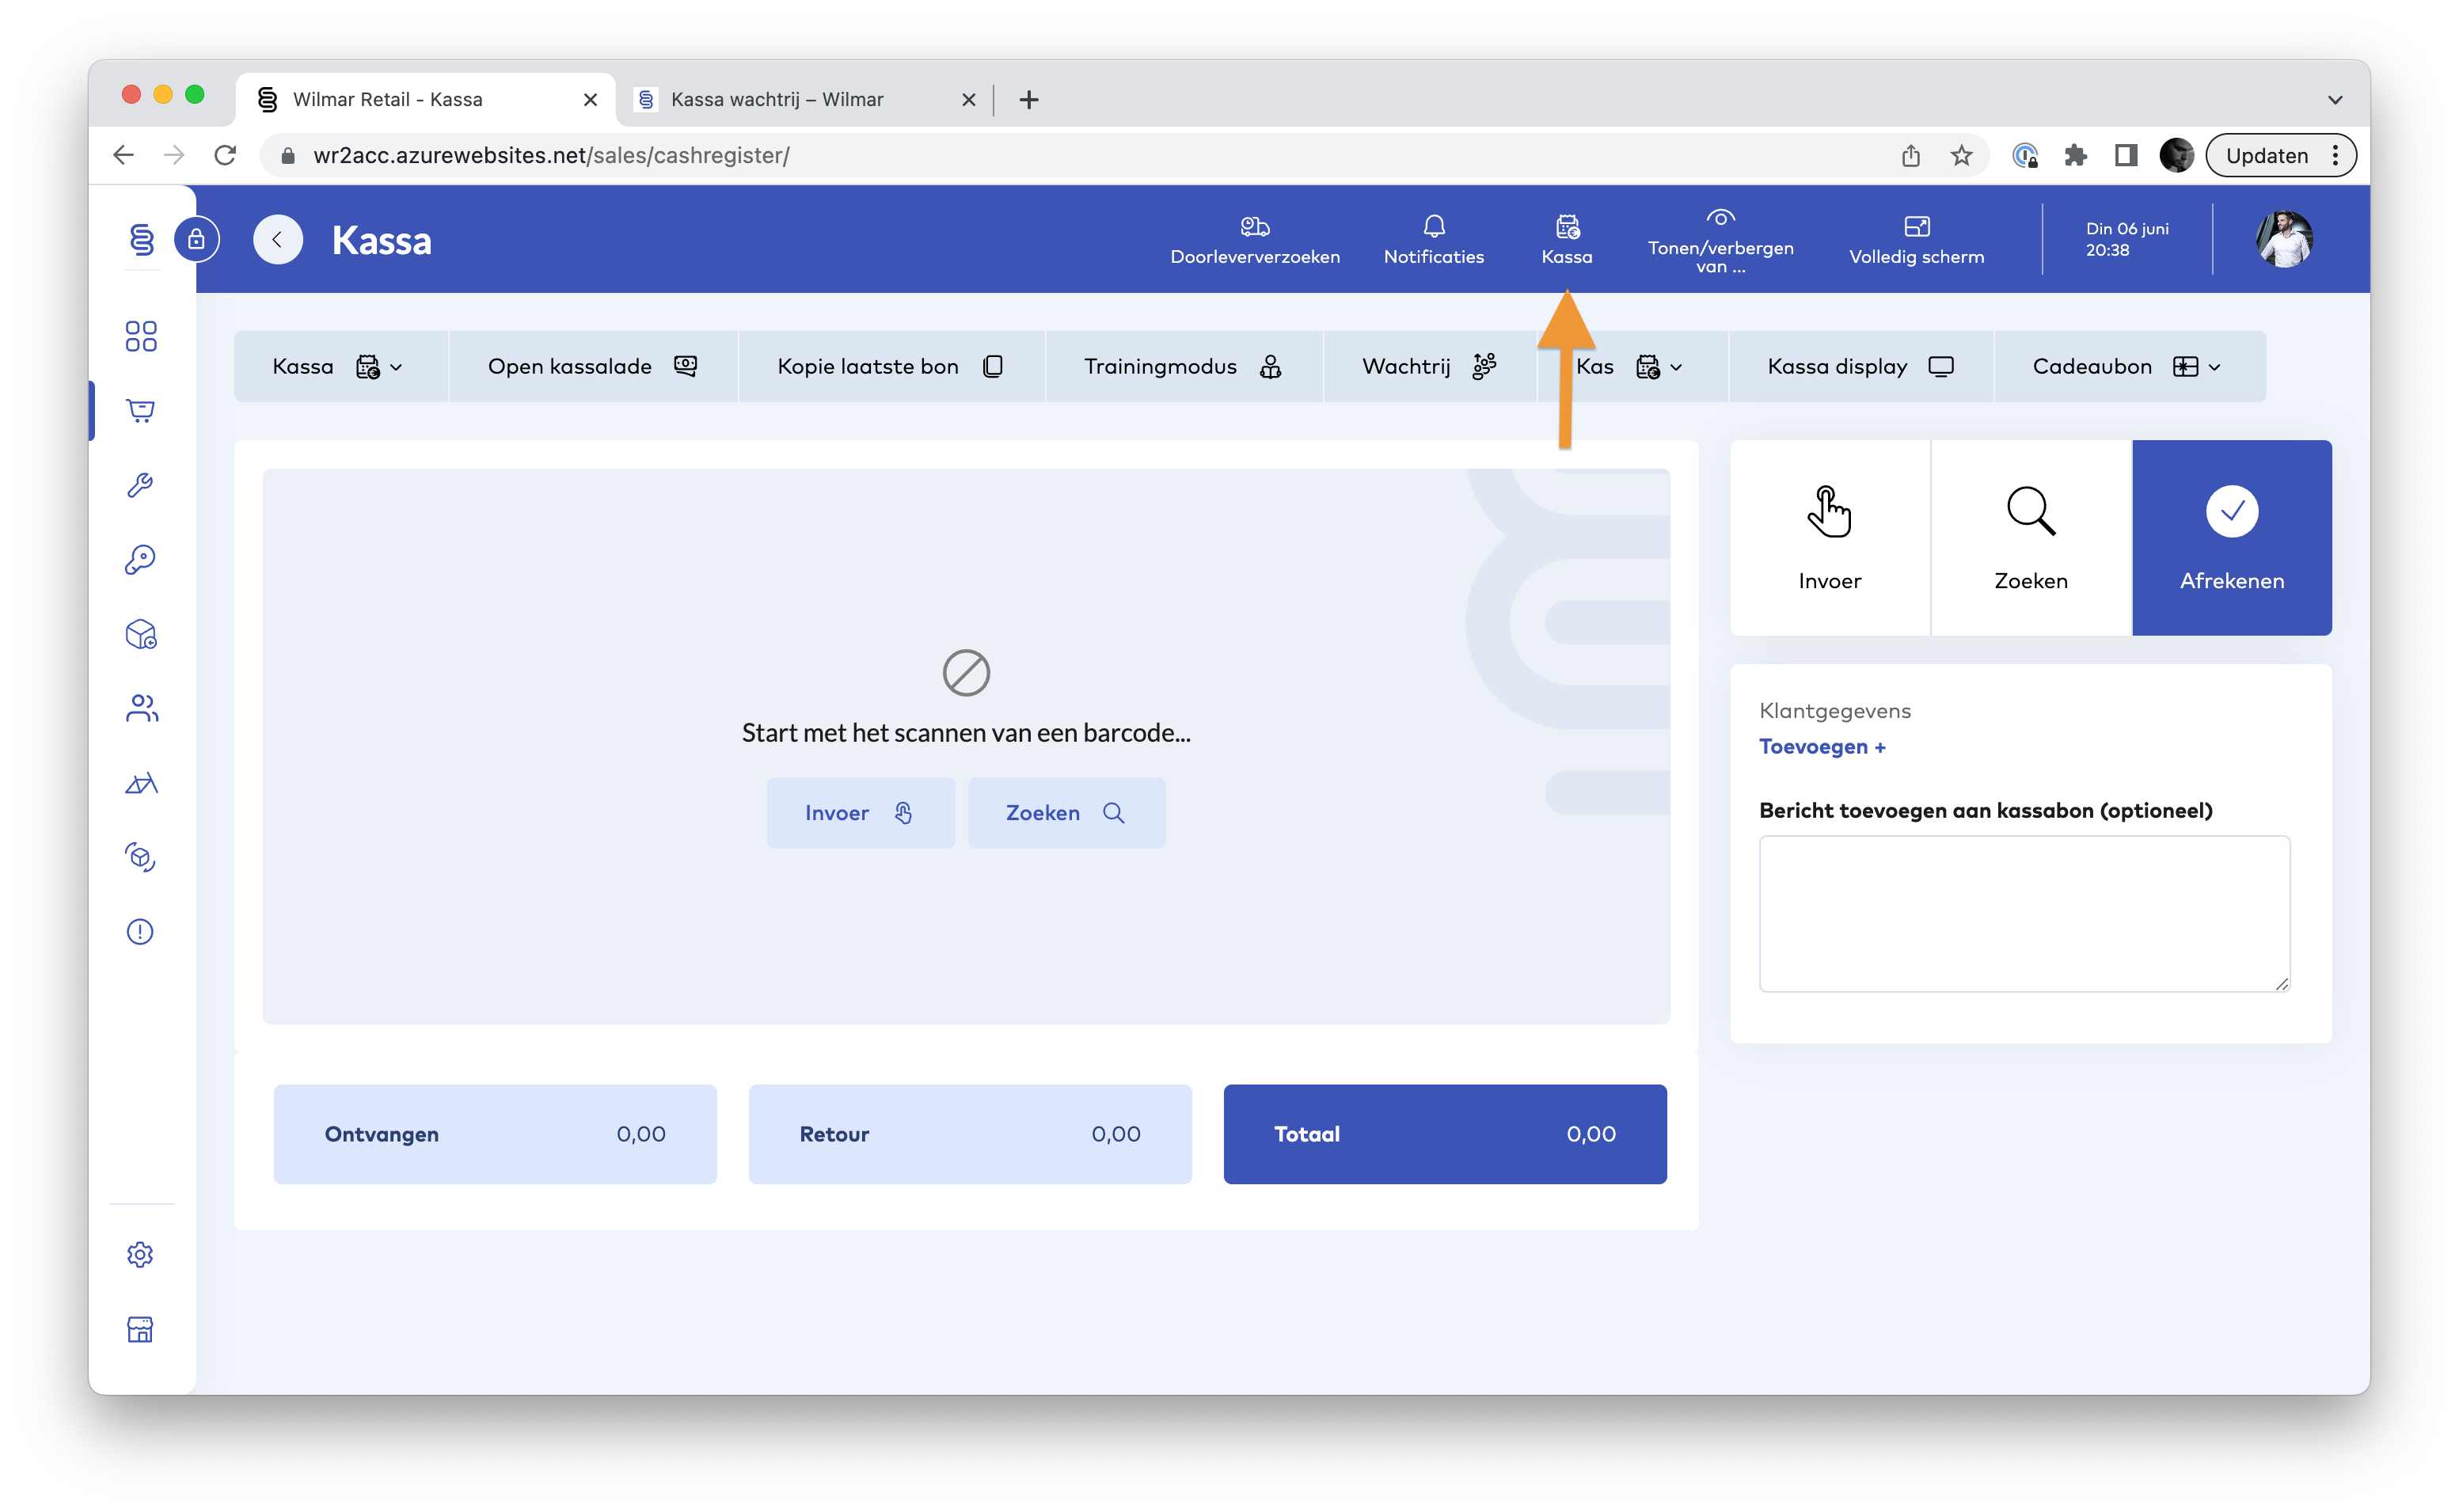Open Doorleververzoeken in the header
2459x1512 pixels.
pyautogui.click(x=1255, y=241)
